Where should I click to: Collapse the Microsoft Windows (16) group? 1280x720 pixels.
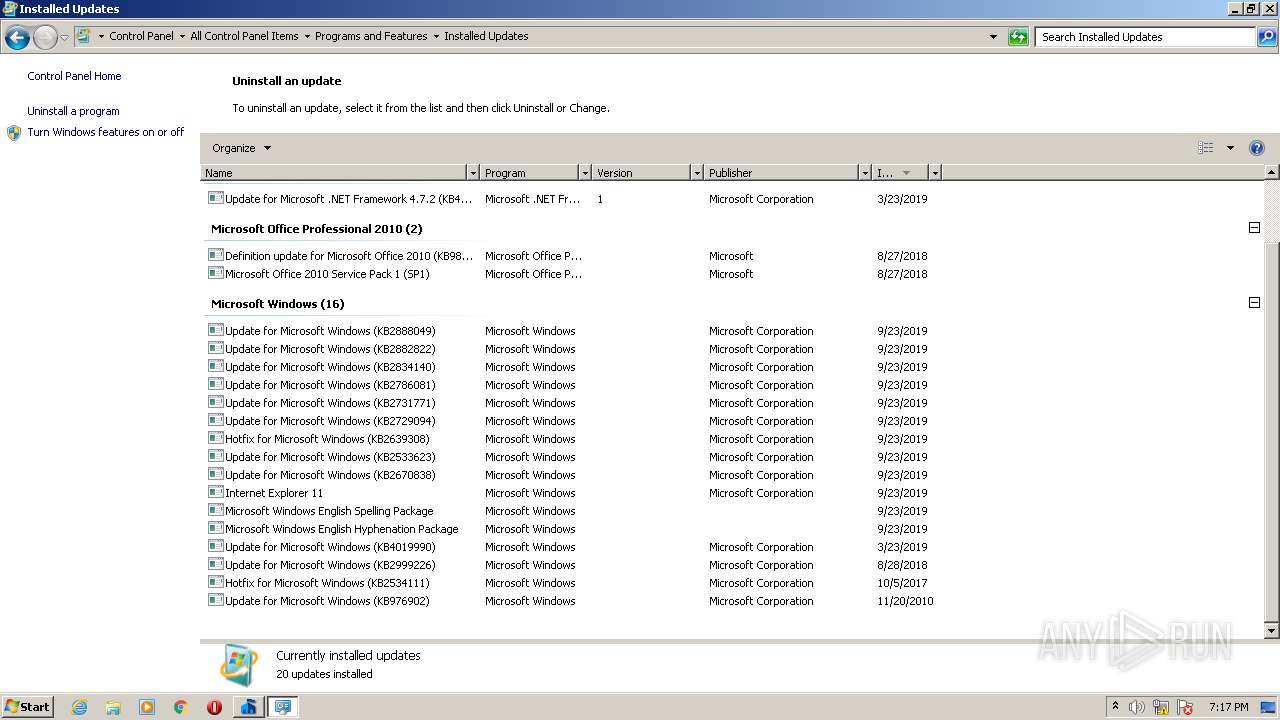[1254, 303]
